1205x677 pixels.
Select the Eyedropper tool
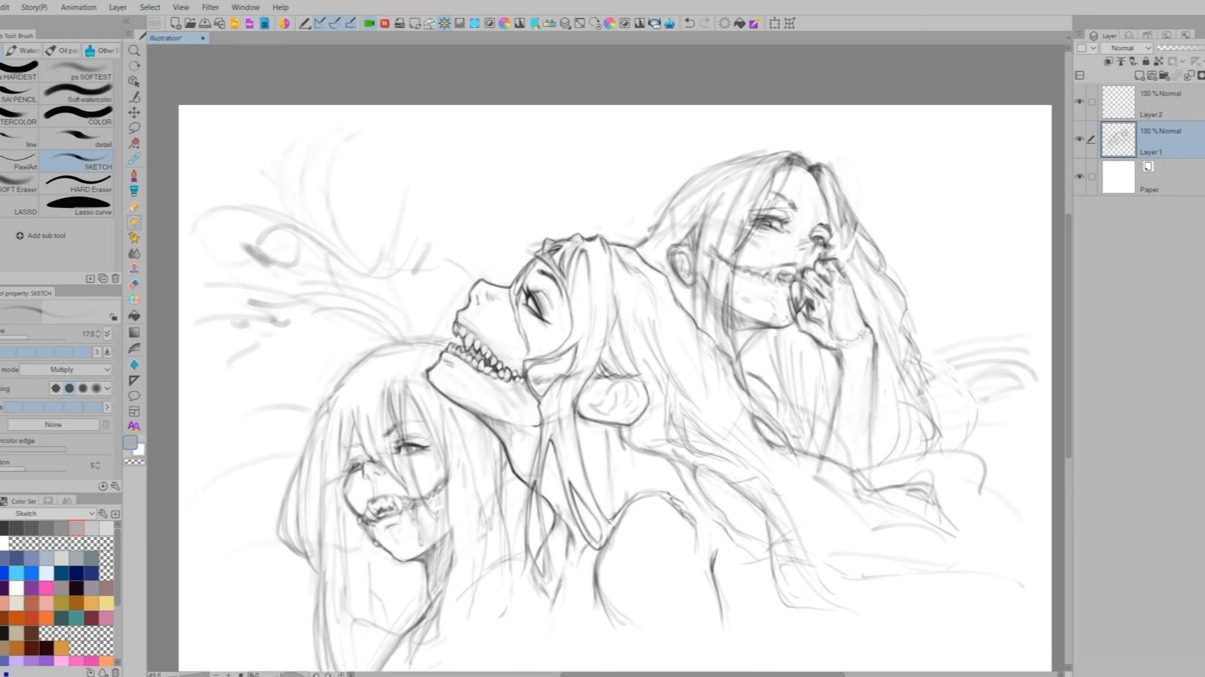134,159
